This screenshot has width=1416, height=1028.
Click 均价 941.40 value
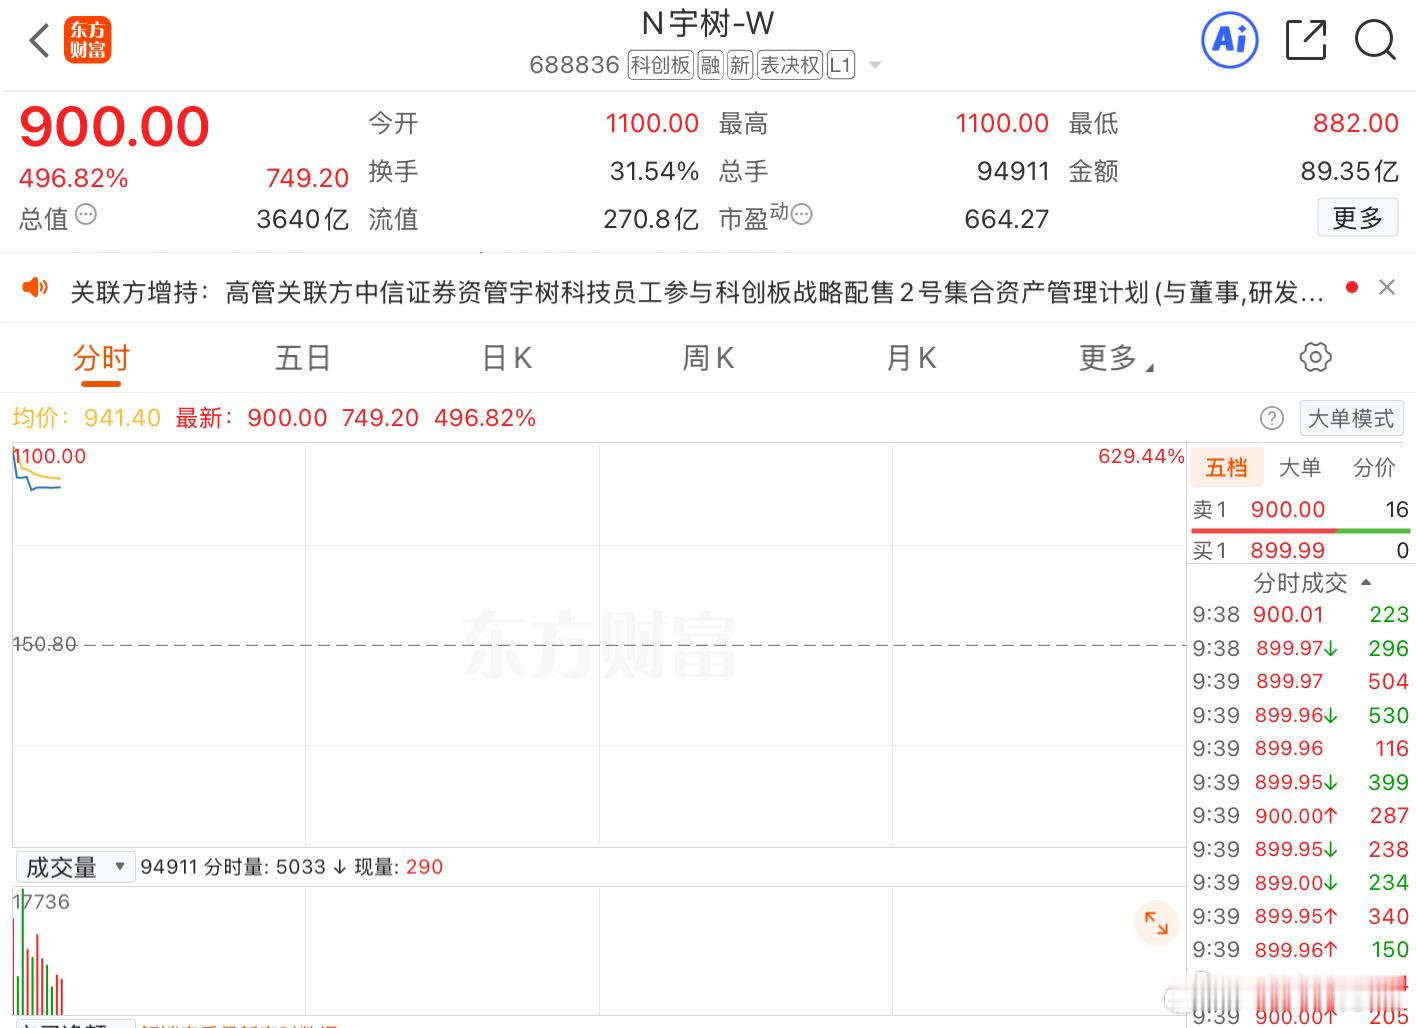[x=122, y=418]
